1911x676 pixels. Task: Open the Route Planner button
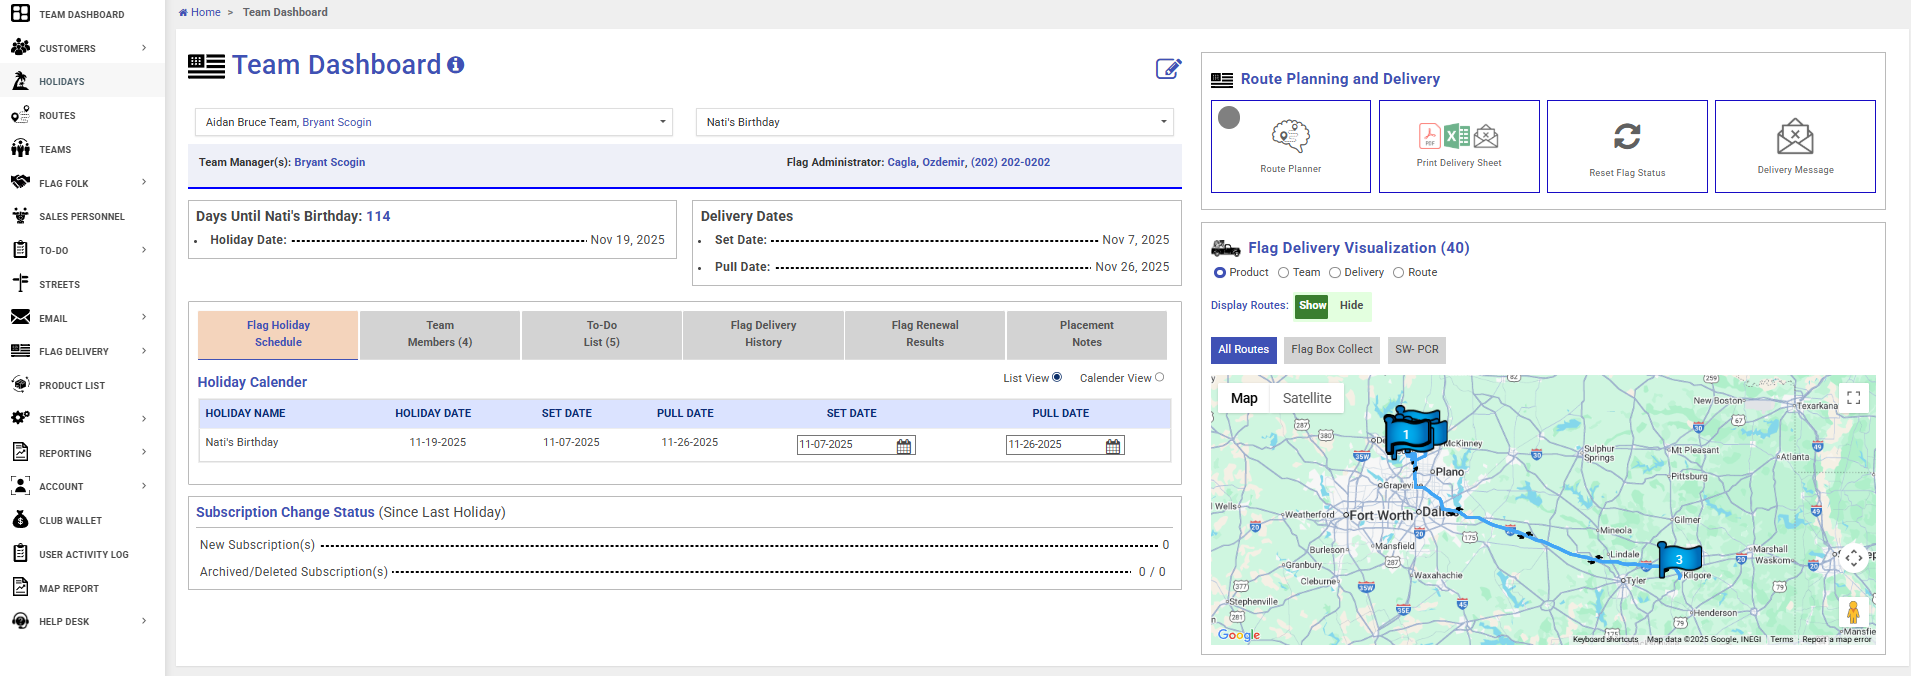coord(1291,146)
